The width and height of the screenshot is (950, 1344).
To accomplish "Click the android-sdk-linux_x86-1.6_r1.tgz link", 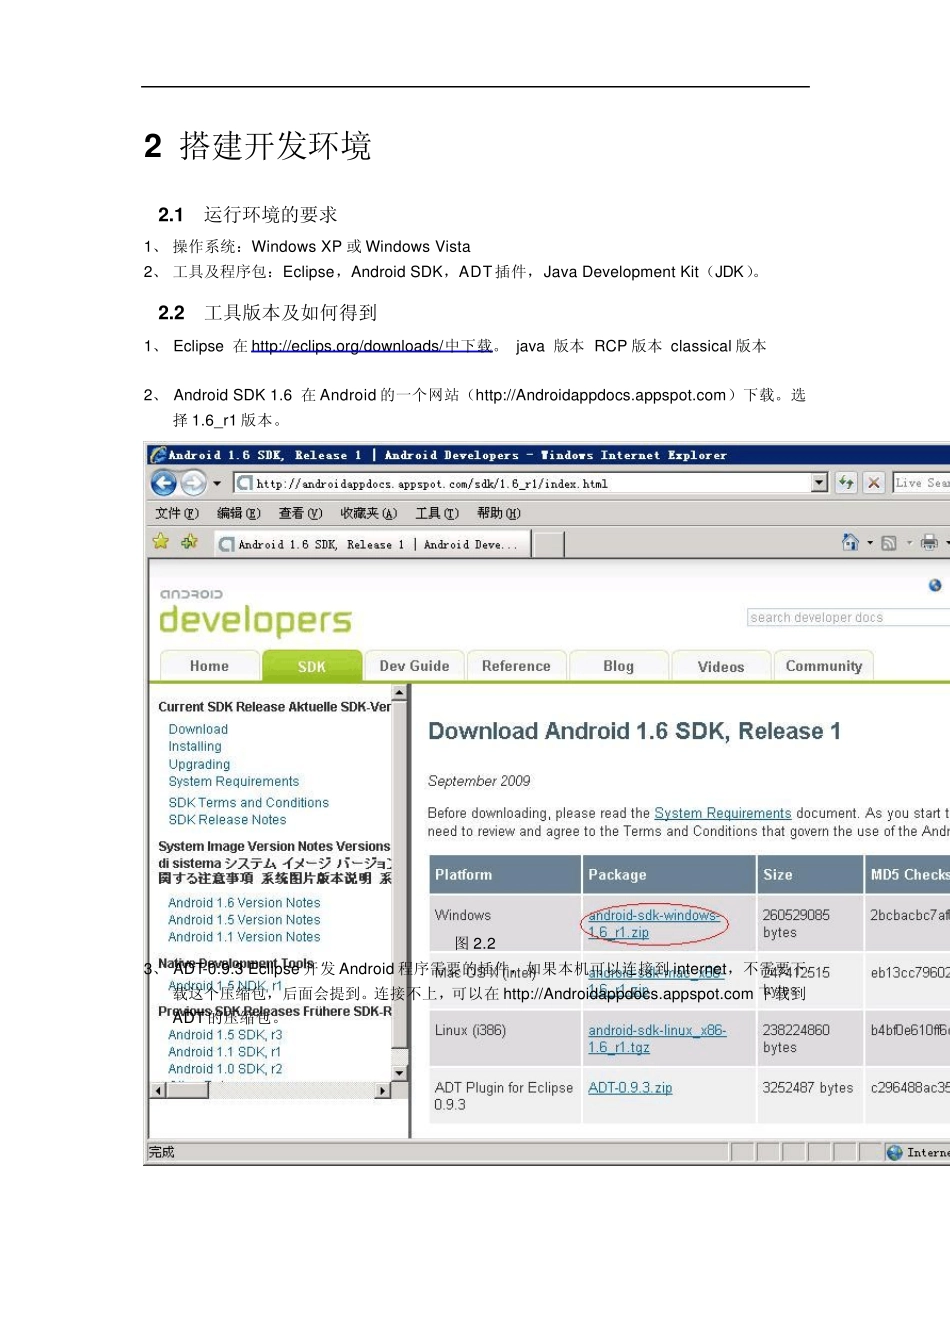I will click(x=657, y=1039).
